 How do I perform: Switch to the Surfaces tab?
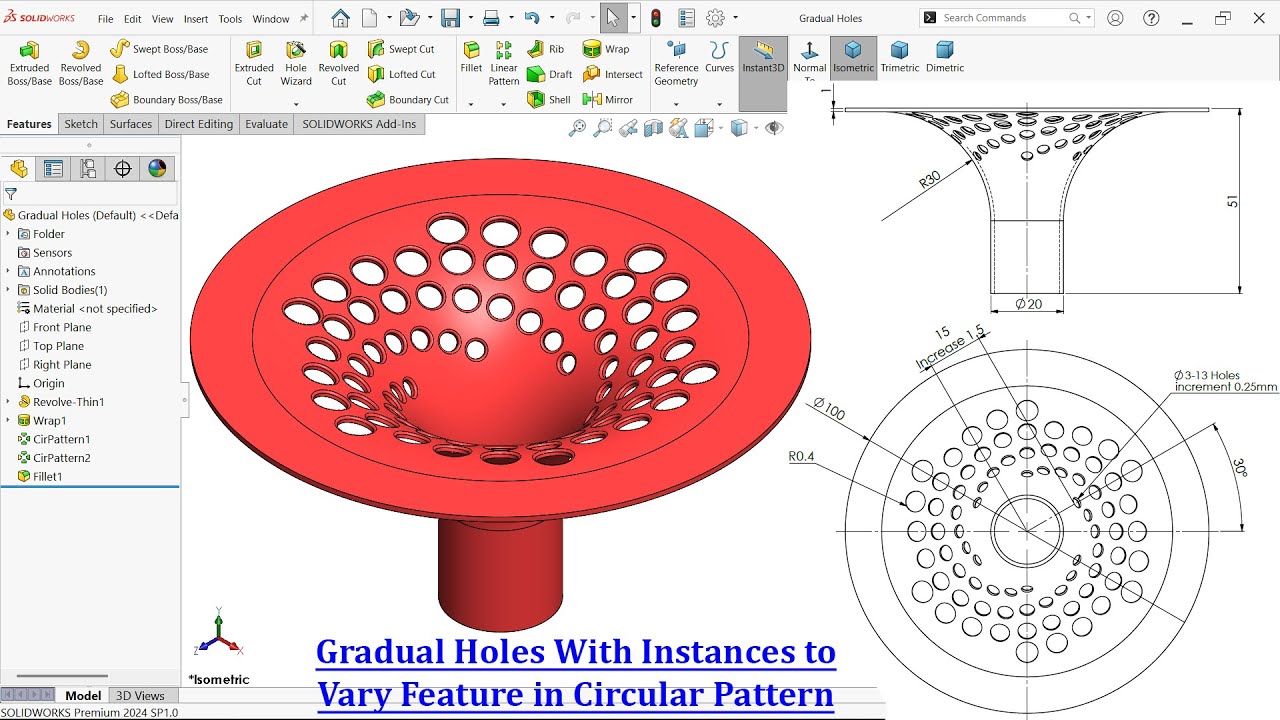131,124
